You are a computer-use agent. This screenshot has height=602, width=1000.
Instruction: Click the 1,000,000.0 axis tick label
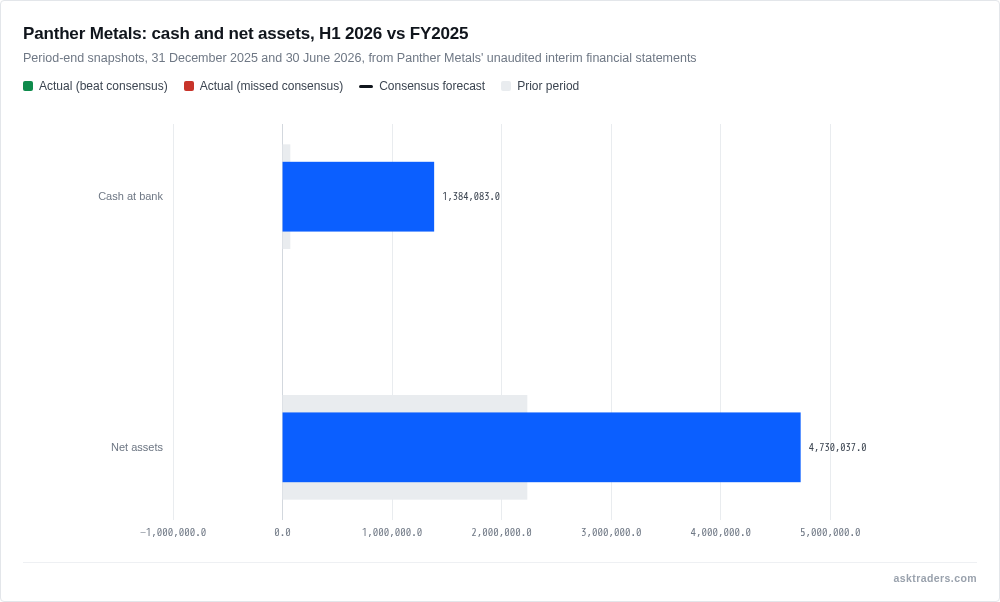click(x=392, y=532)
